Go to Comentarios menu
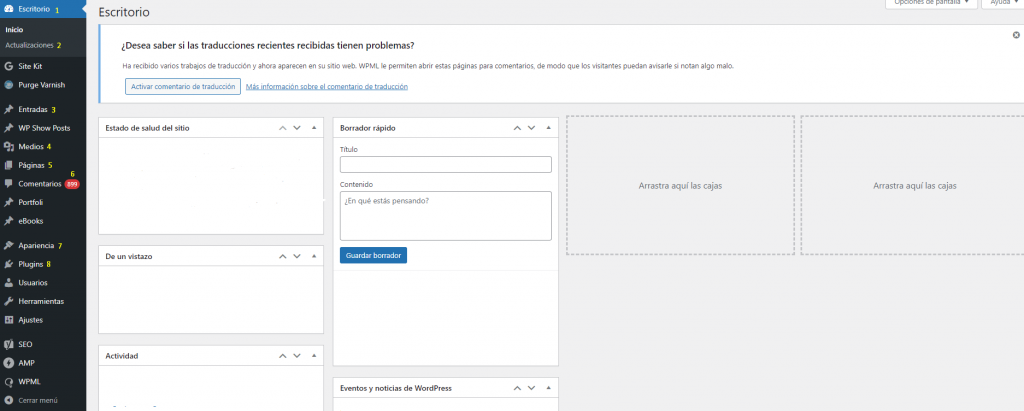This screenshot has width=1024, height=411. 42,184
